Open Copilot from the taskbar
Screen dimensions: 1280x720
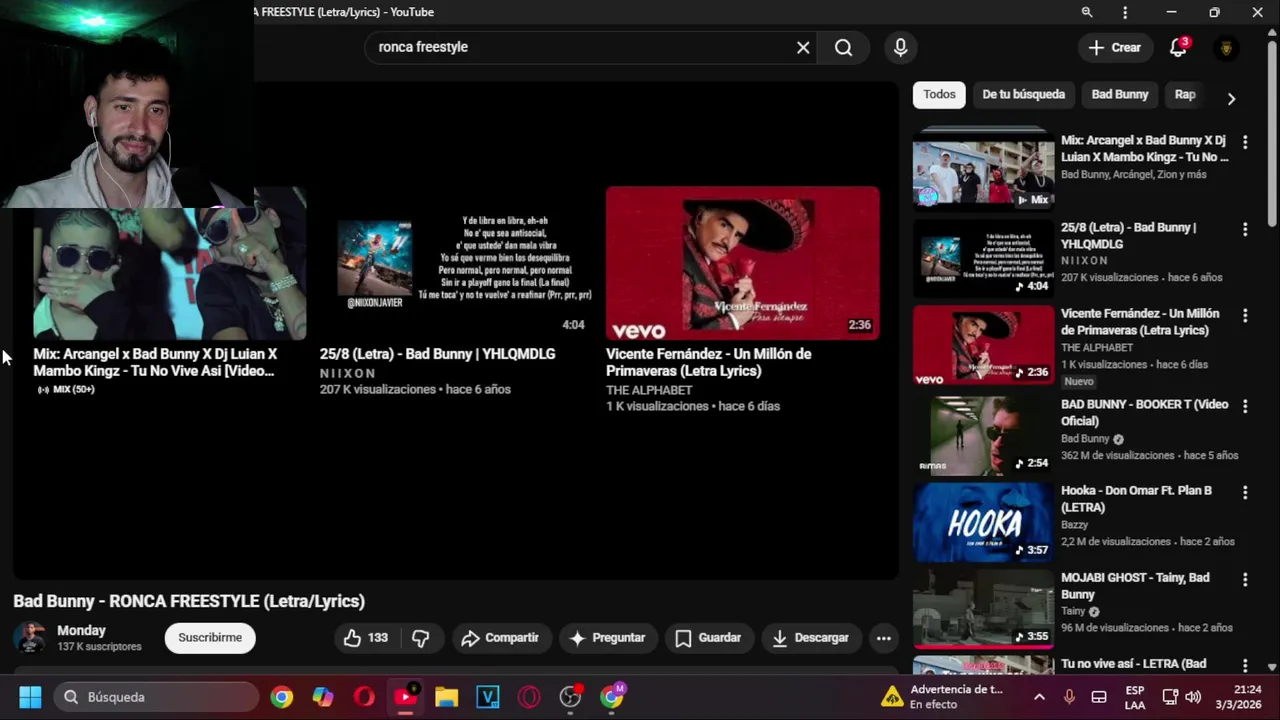323,697
